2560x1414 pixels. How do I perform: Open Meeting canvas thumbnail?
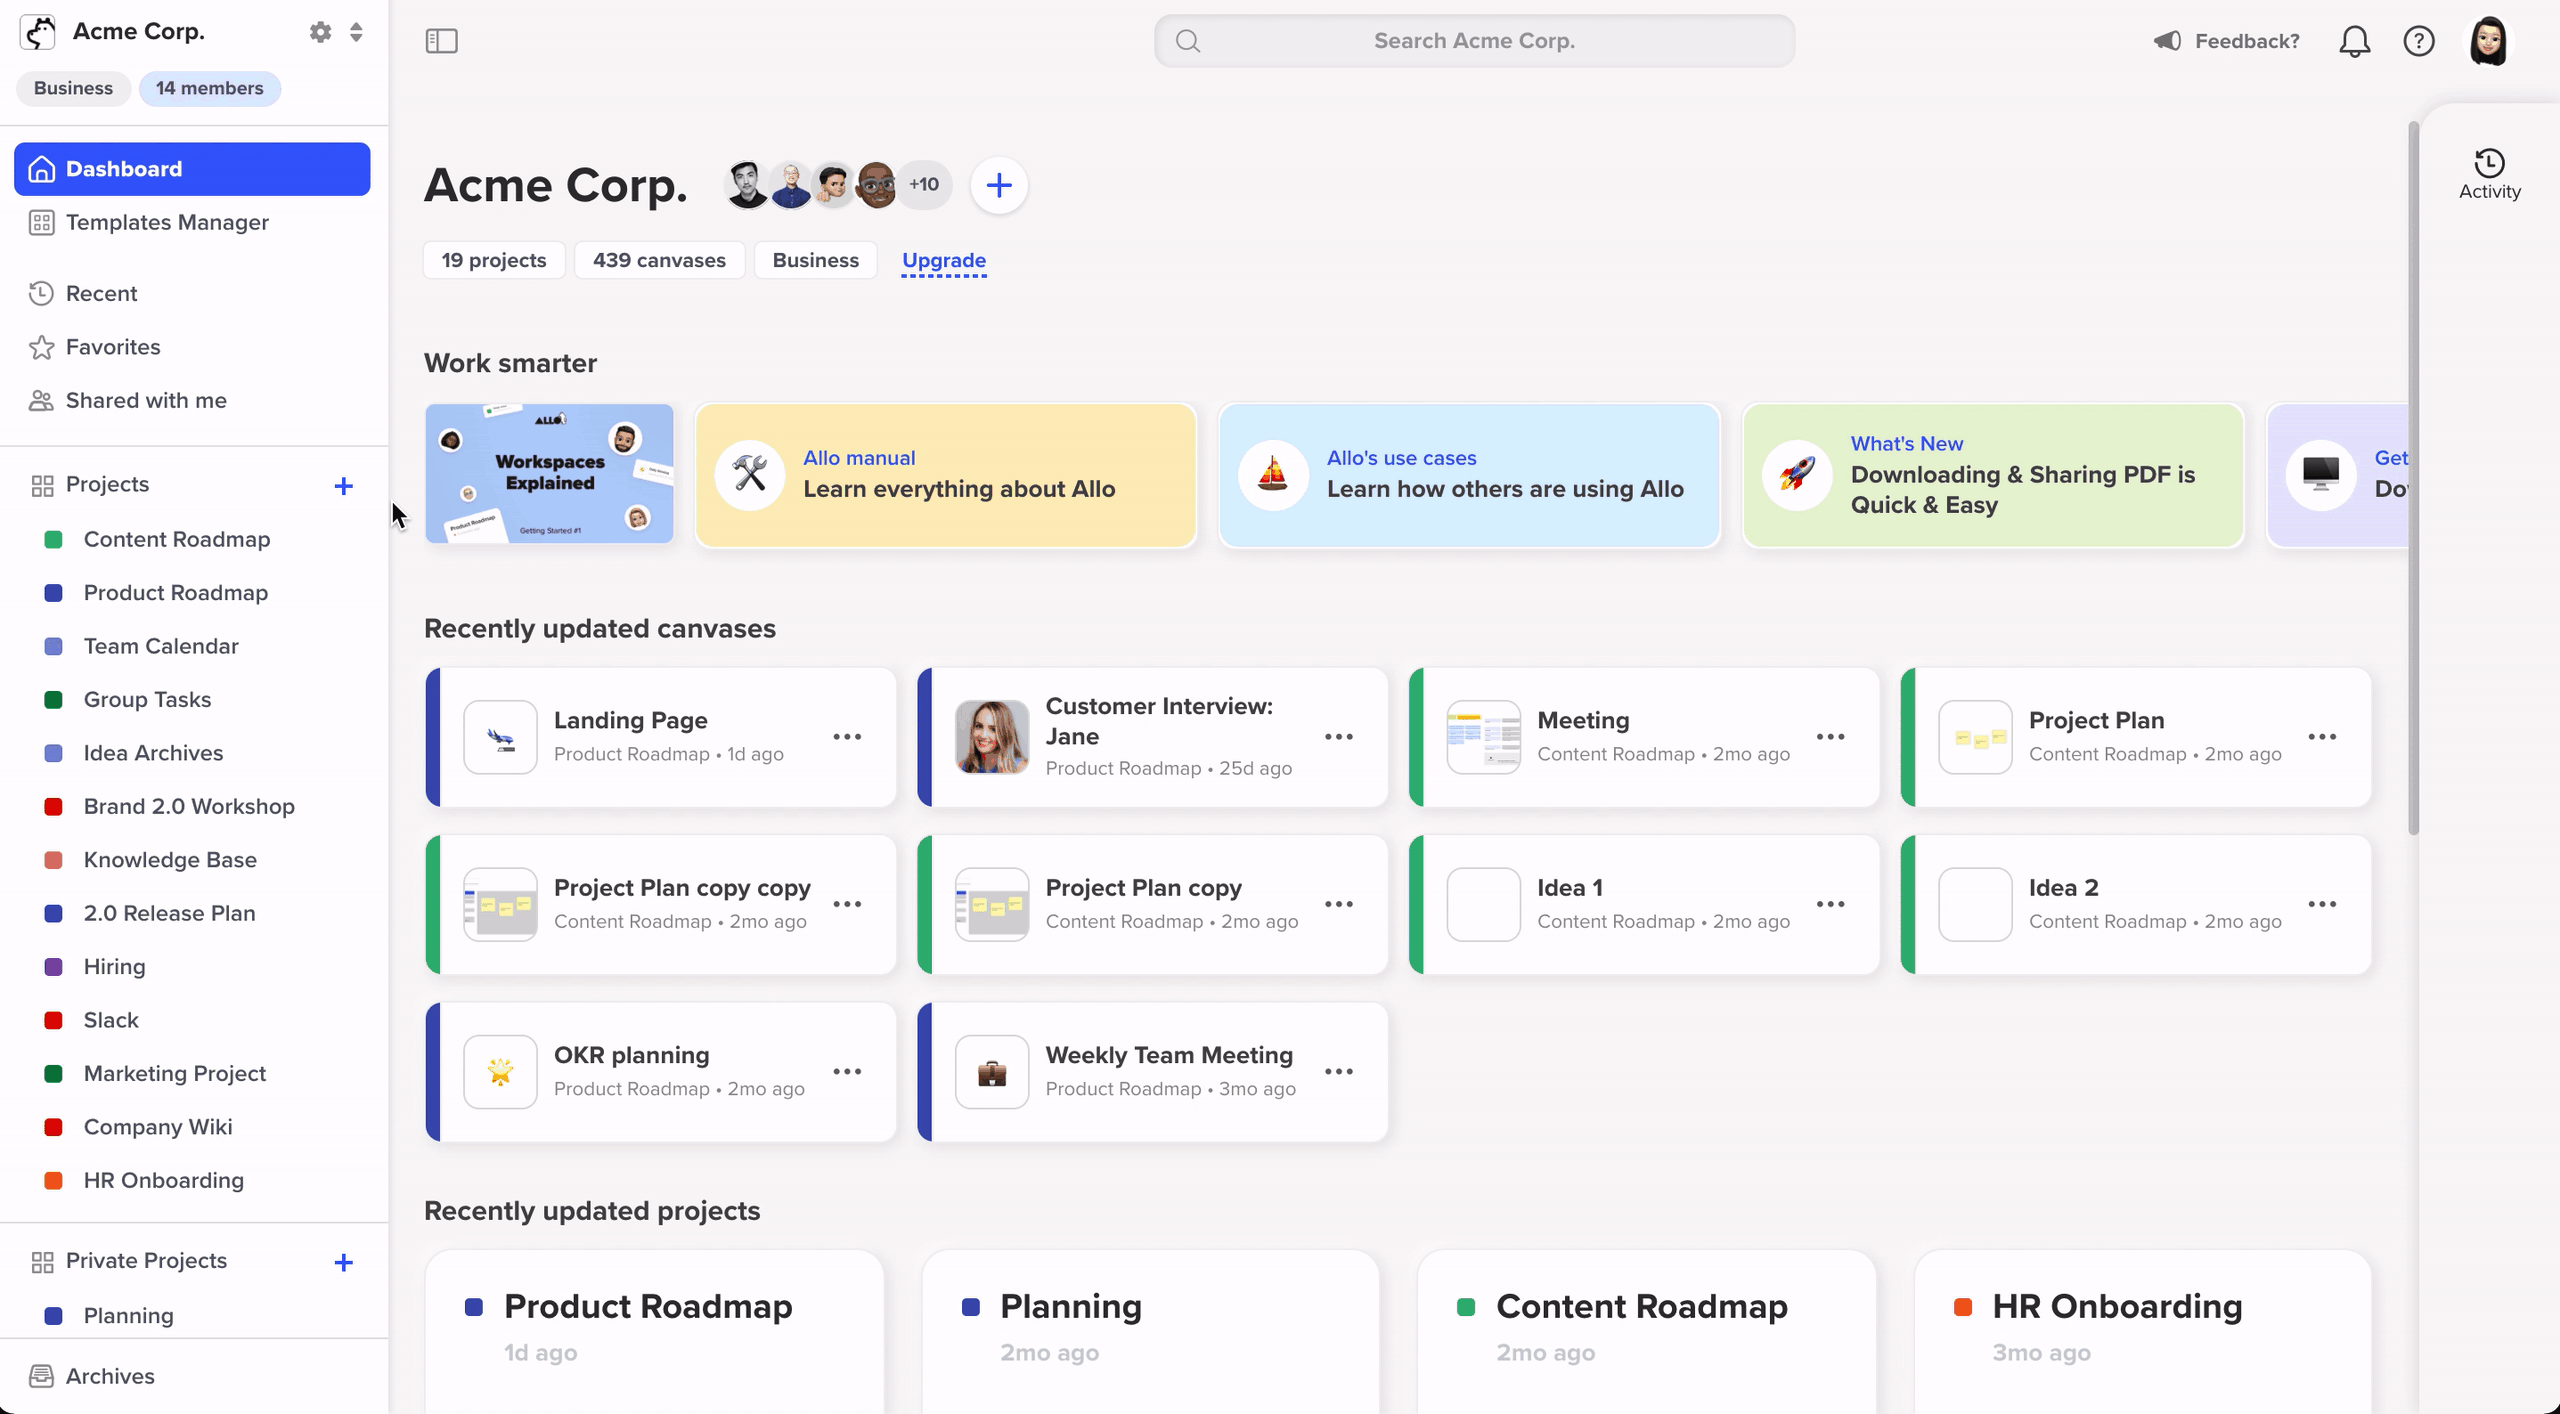click(1483, 737)
